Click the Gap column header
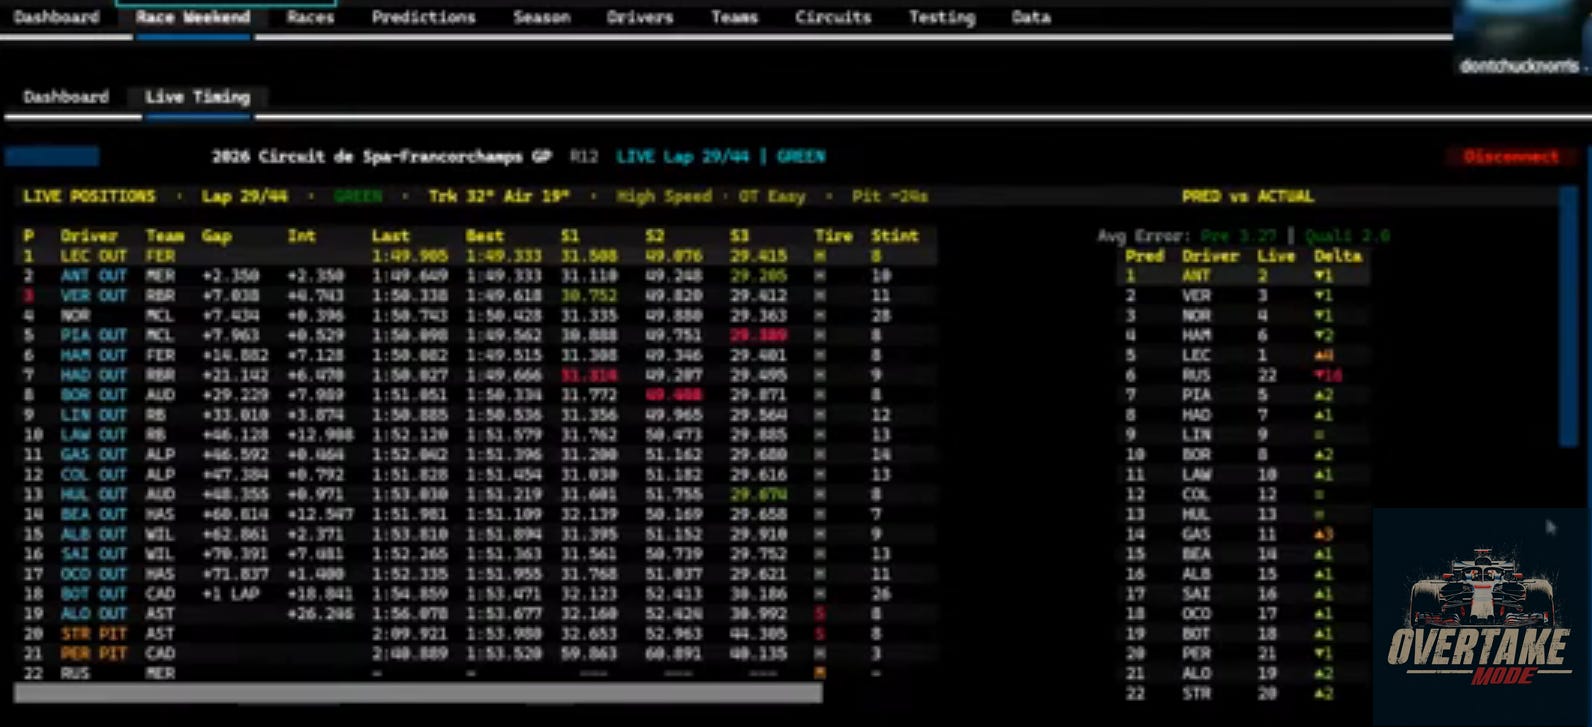The height and width of the screenshot is (727, 1592). coord(216,236)
